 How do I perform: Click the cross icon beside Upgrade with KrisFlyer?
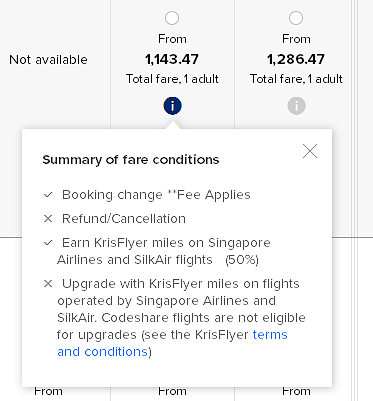[x=48, y=284]
